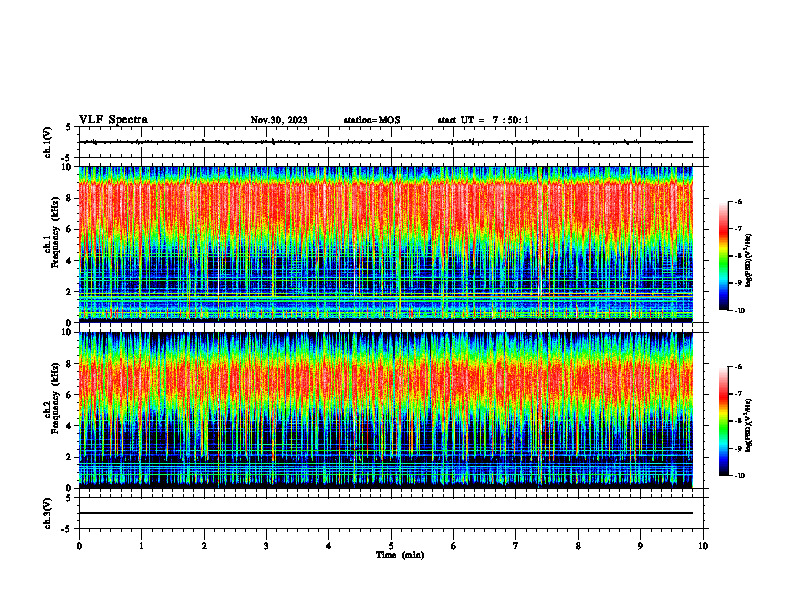Click the ch.2 spectrogram panel
792x612 pixels.
coord(386,410)
